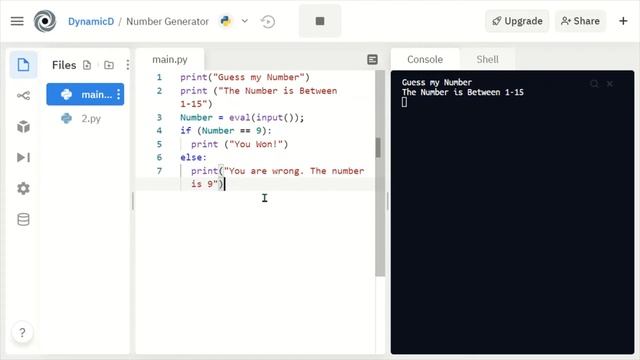Click the help question mark button
Screen dimensions: 640x360
tap(22, 333)
